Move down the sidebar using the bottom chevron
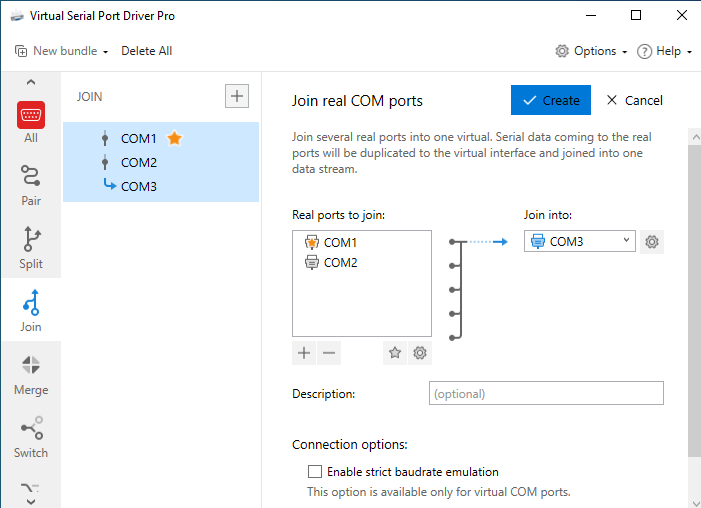Image resolution: width=701 pixels, height=508 pixels. 31,502
